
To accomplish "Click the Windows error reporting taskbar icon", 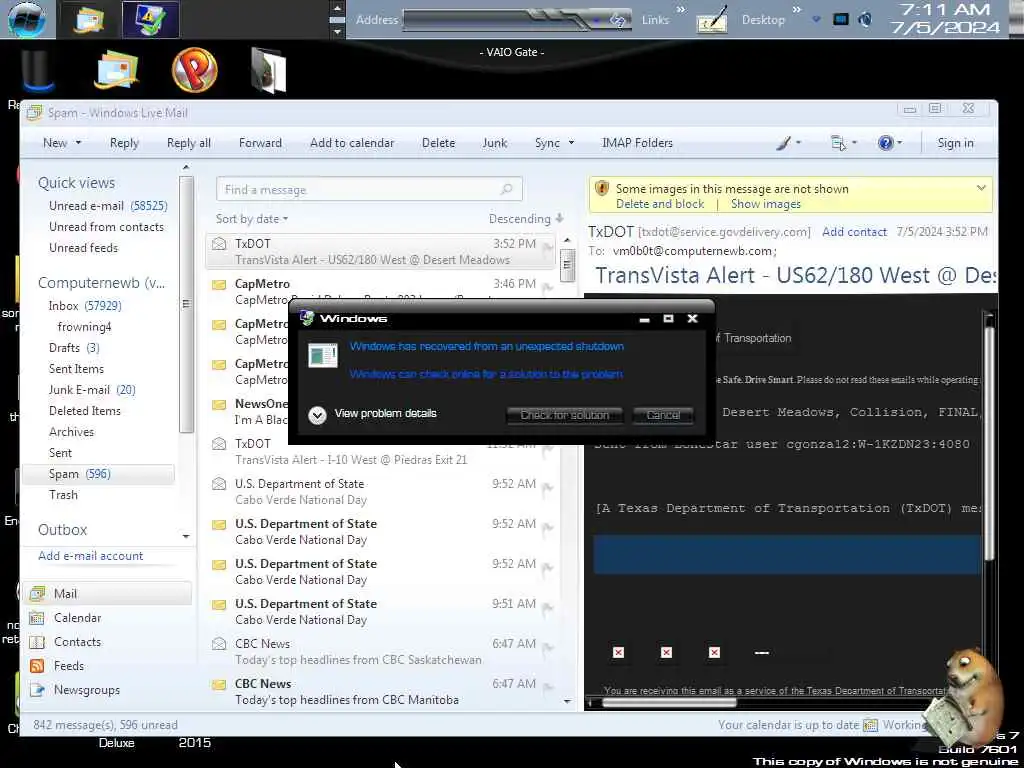I will pyautogui.click(x=150, y=19).
